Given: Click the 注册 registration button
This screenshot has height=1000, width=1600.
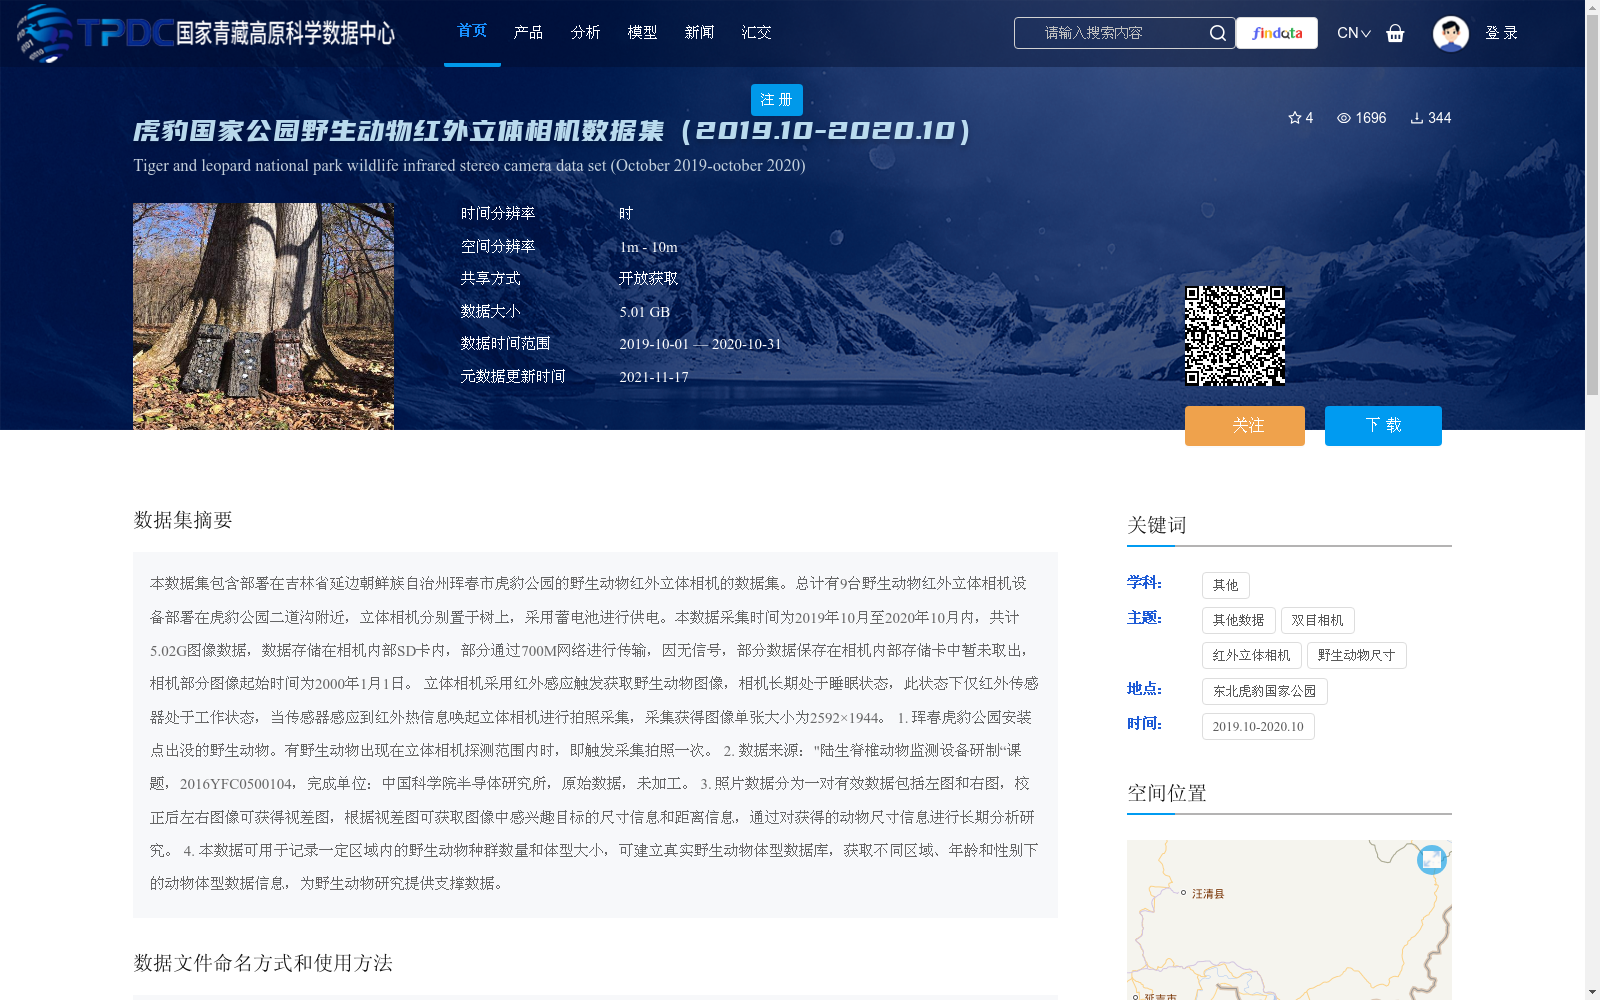Looking at the screenshot, I should pos(776,100).
